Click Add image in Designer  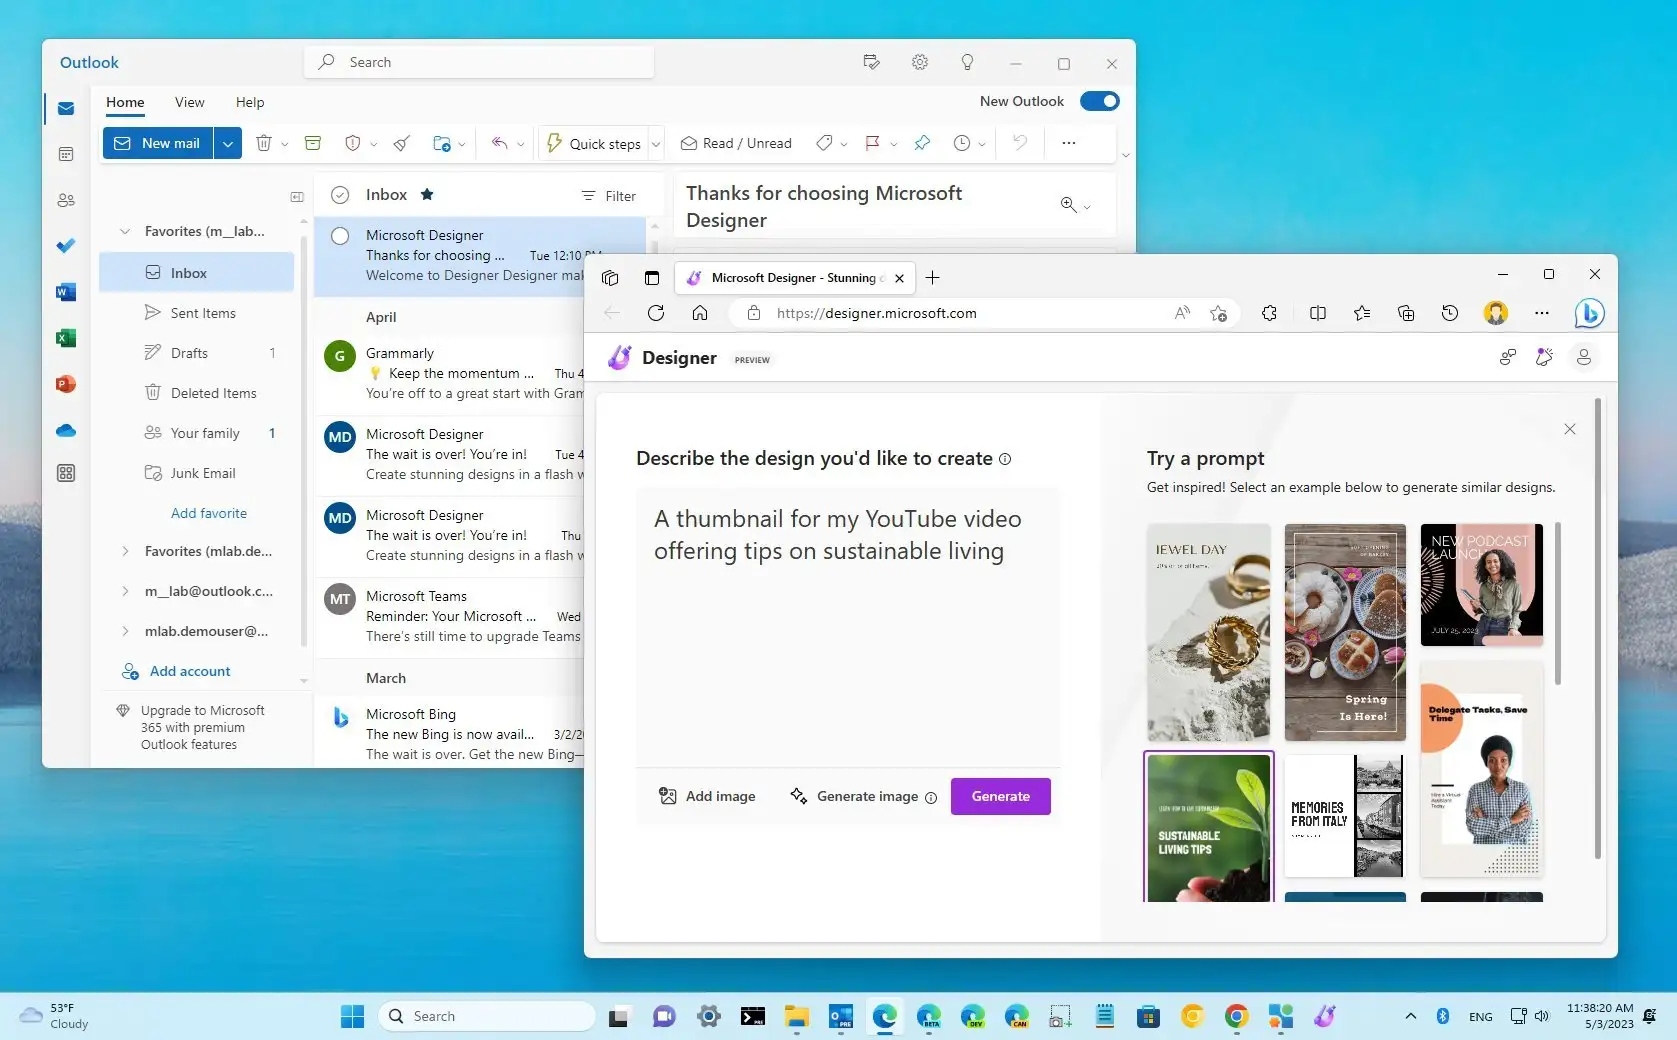[x=707, y=796]
